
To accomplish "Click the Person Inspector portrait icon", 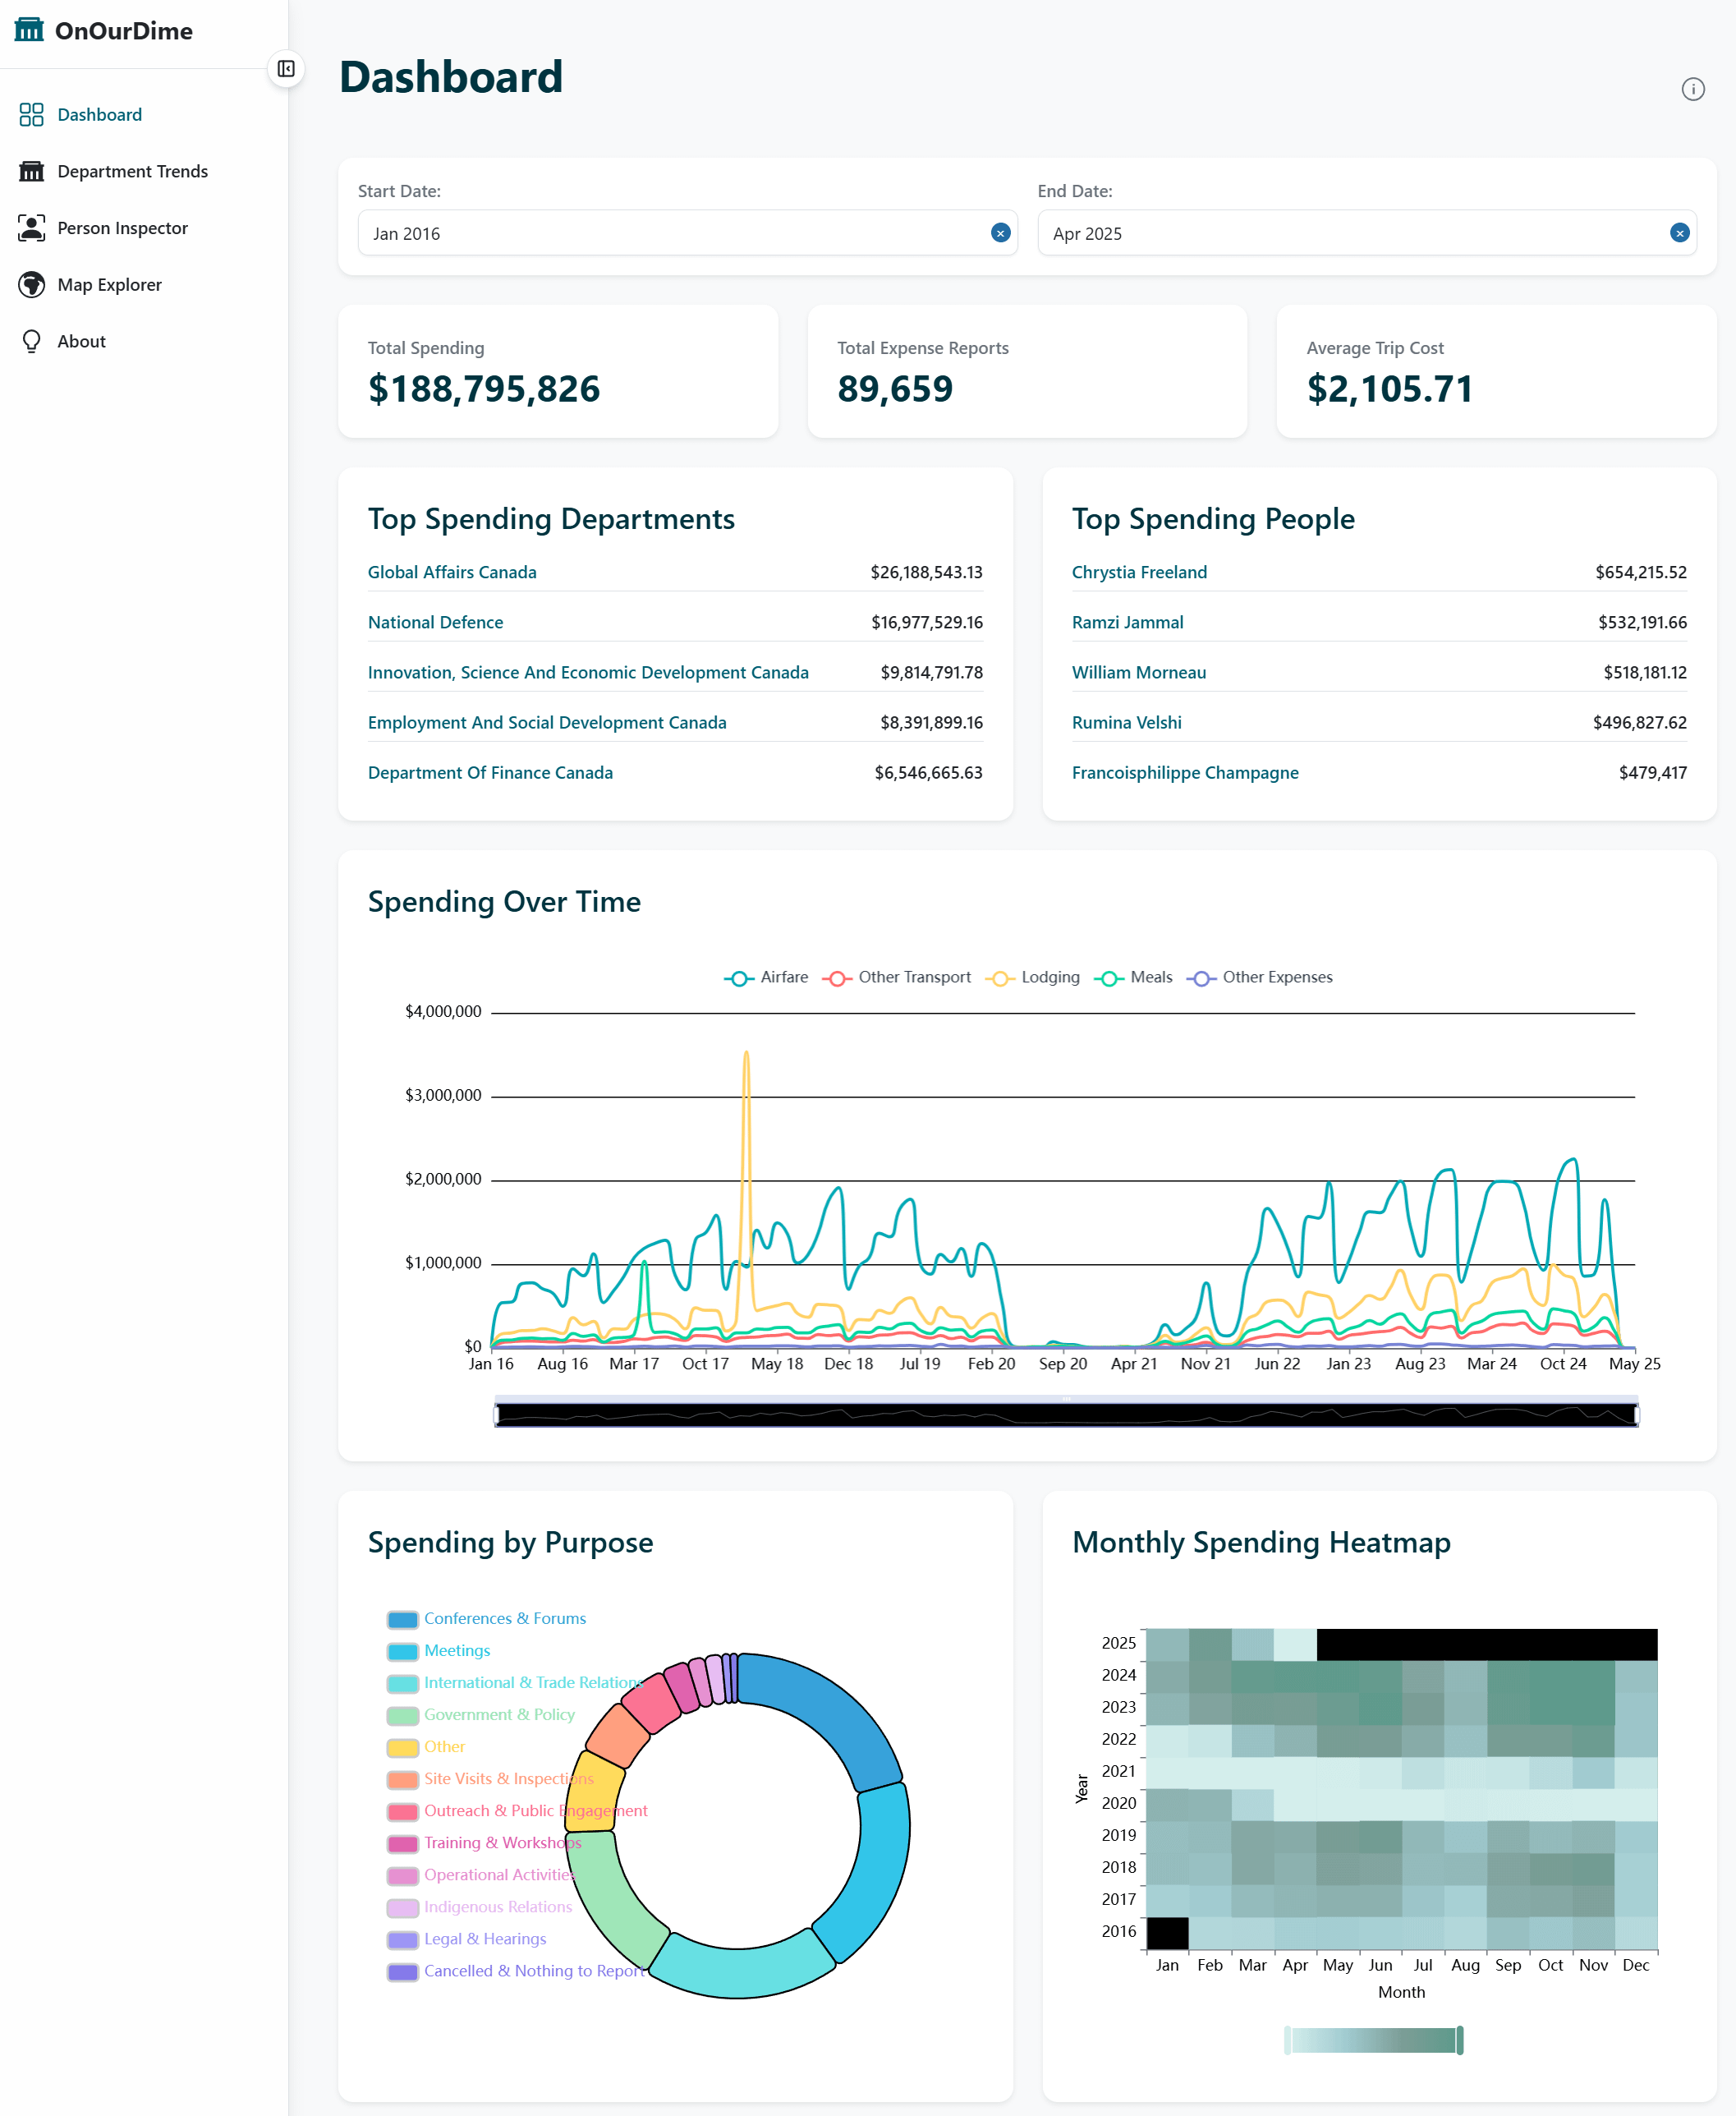I will 31,228.
